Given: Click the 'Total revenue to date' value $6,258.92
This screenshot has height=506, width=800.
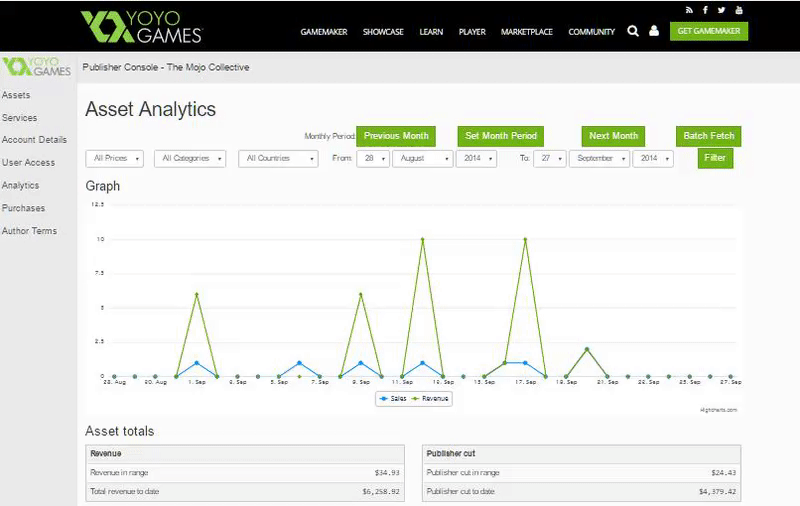Looking at the screenshot, I should coord(381,492).
